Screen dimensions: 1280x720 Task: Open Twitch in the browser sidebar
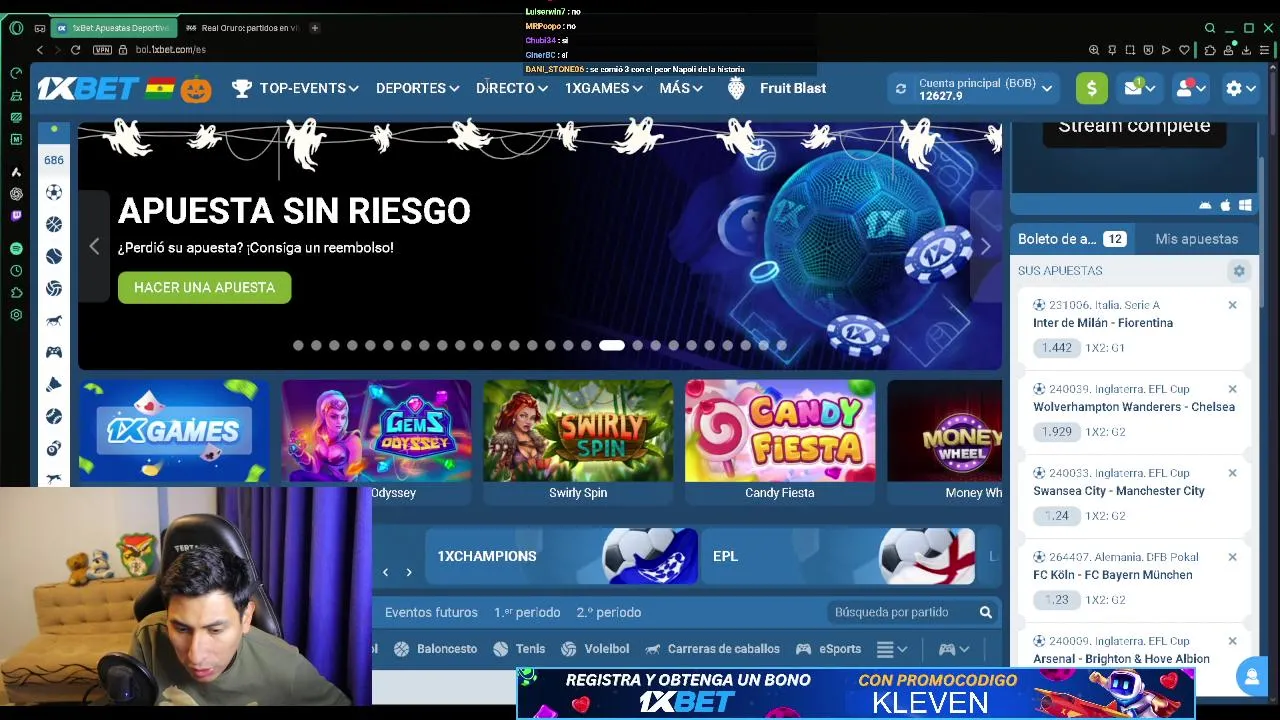coord(16,215)
